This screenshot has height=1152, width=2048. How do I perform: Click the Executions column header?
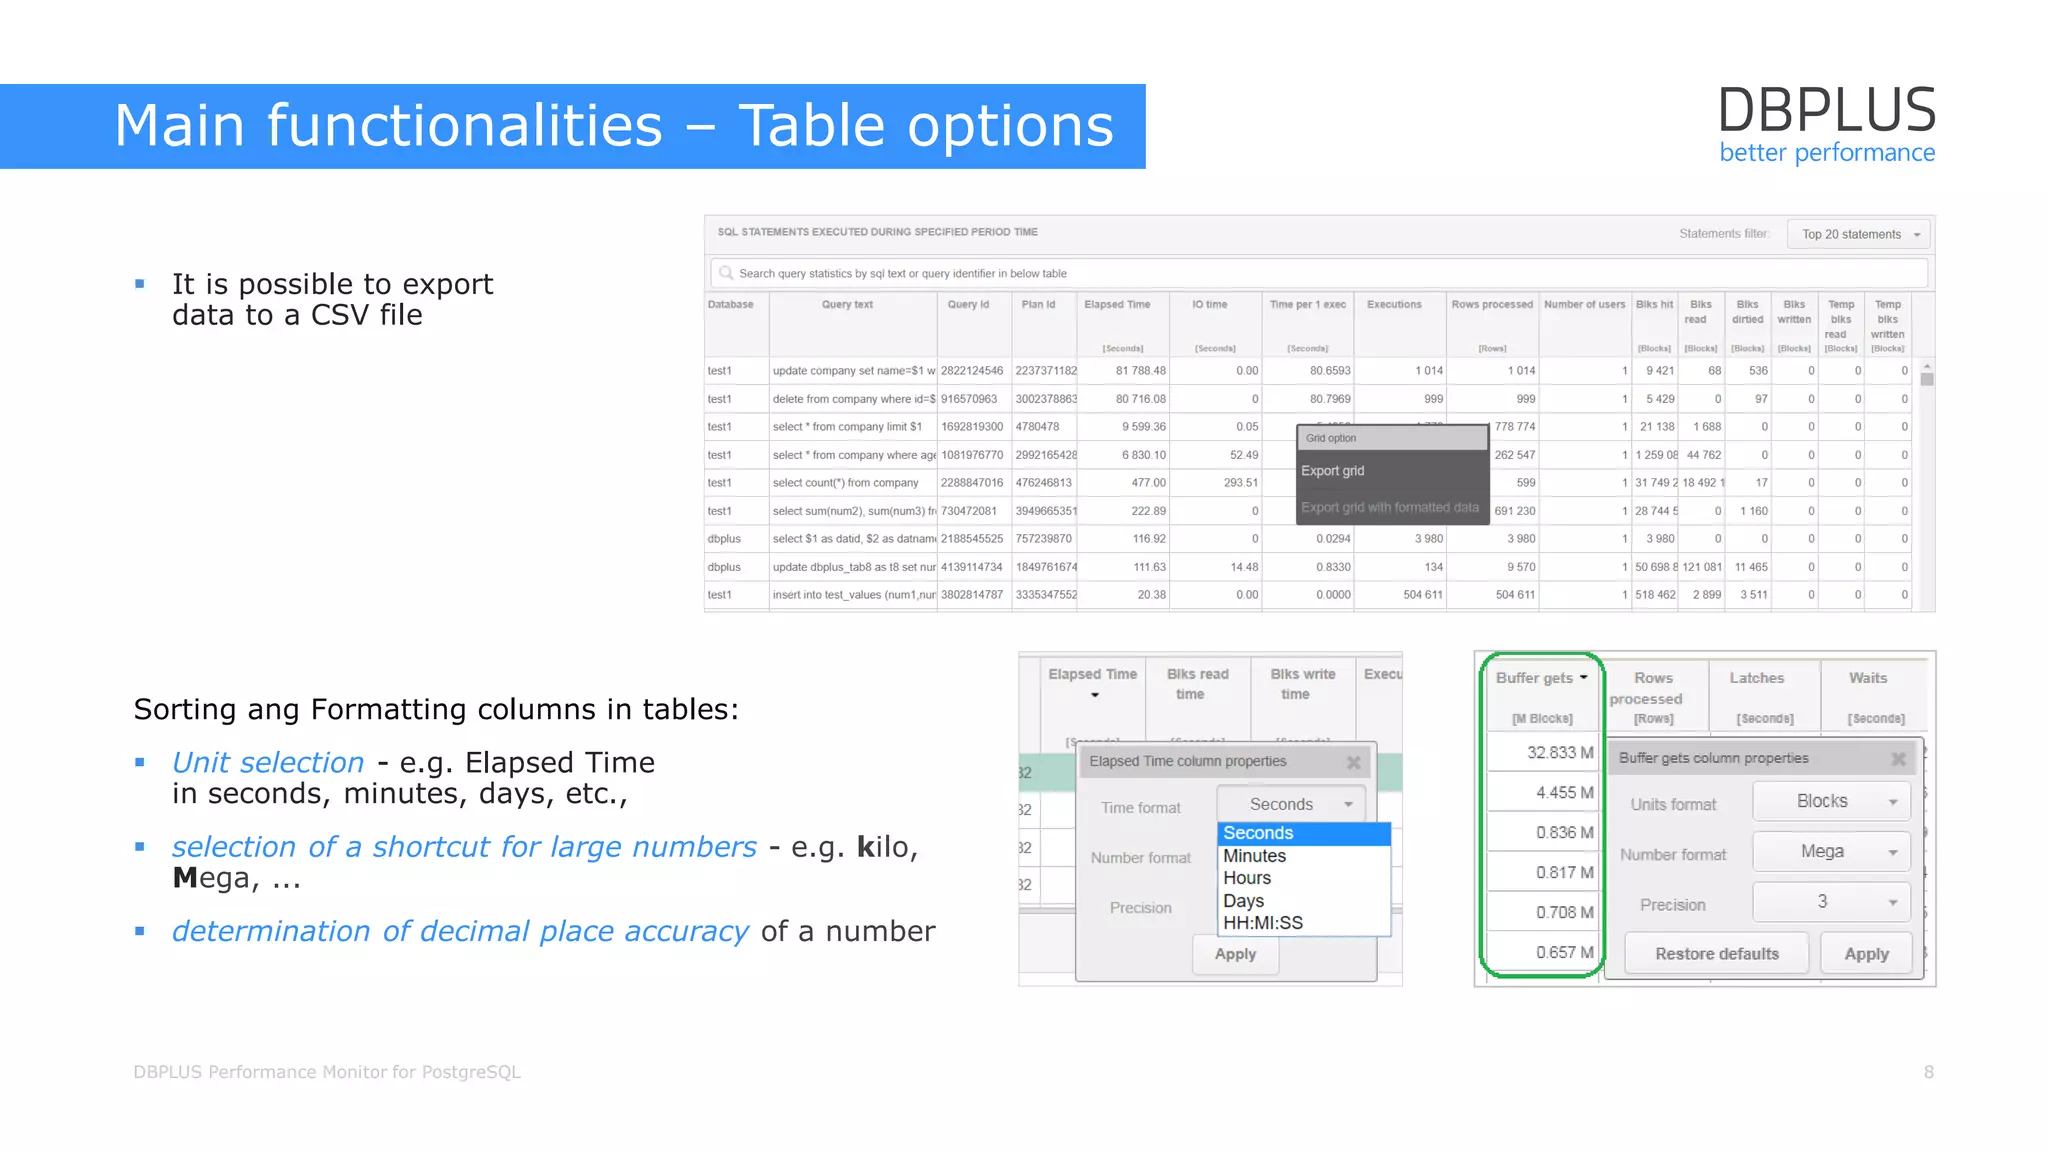click(1394, 305)
